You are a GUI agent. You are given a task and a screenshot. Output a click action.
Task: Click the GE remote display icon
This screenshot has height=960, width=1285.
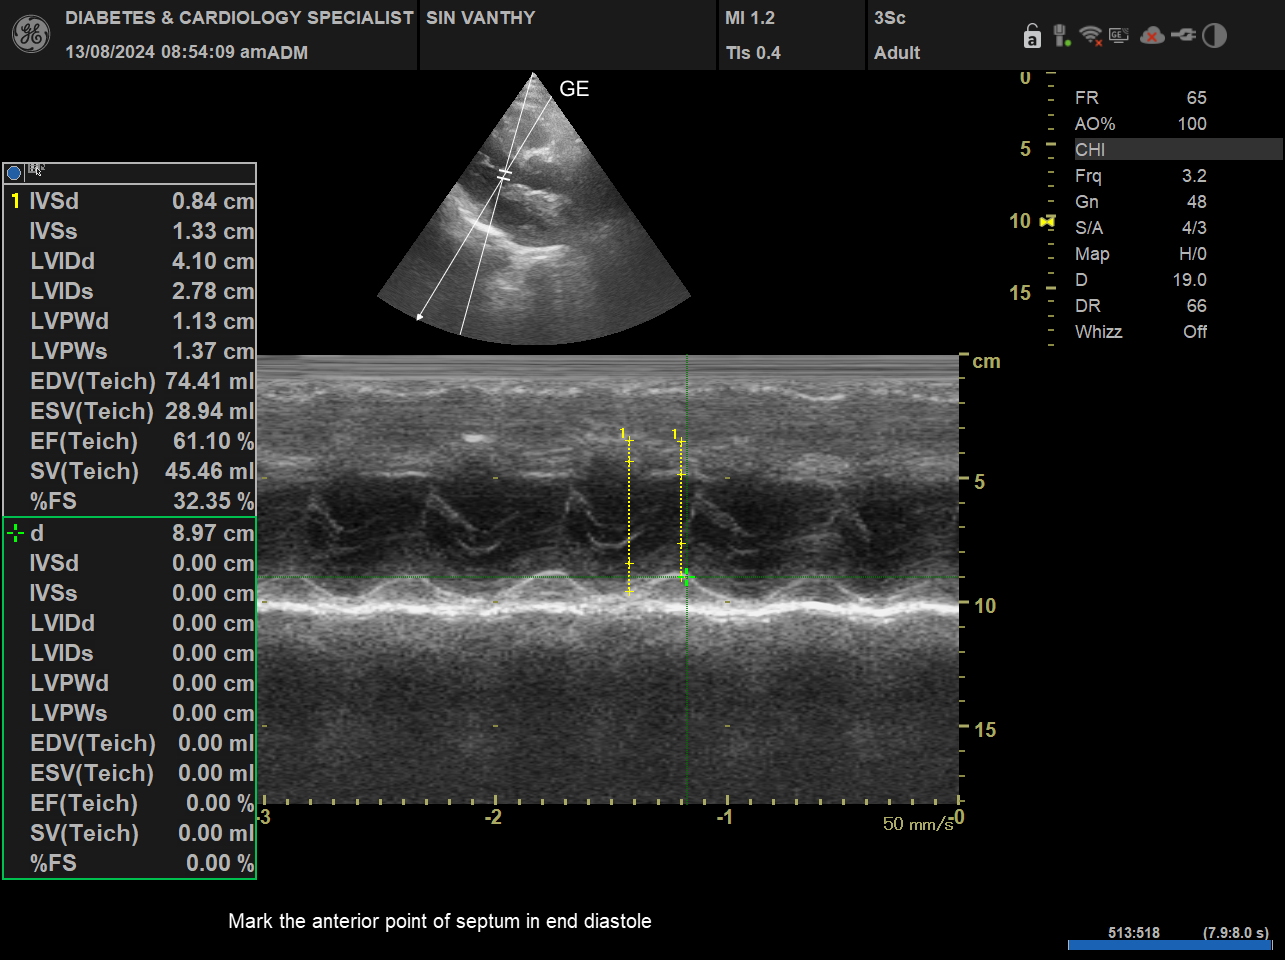(x=1119, y=36)
